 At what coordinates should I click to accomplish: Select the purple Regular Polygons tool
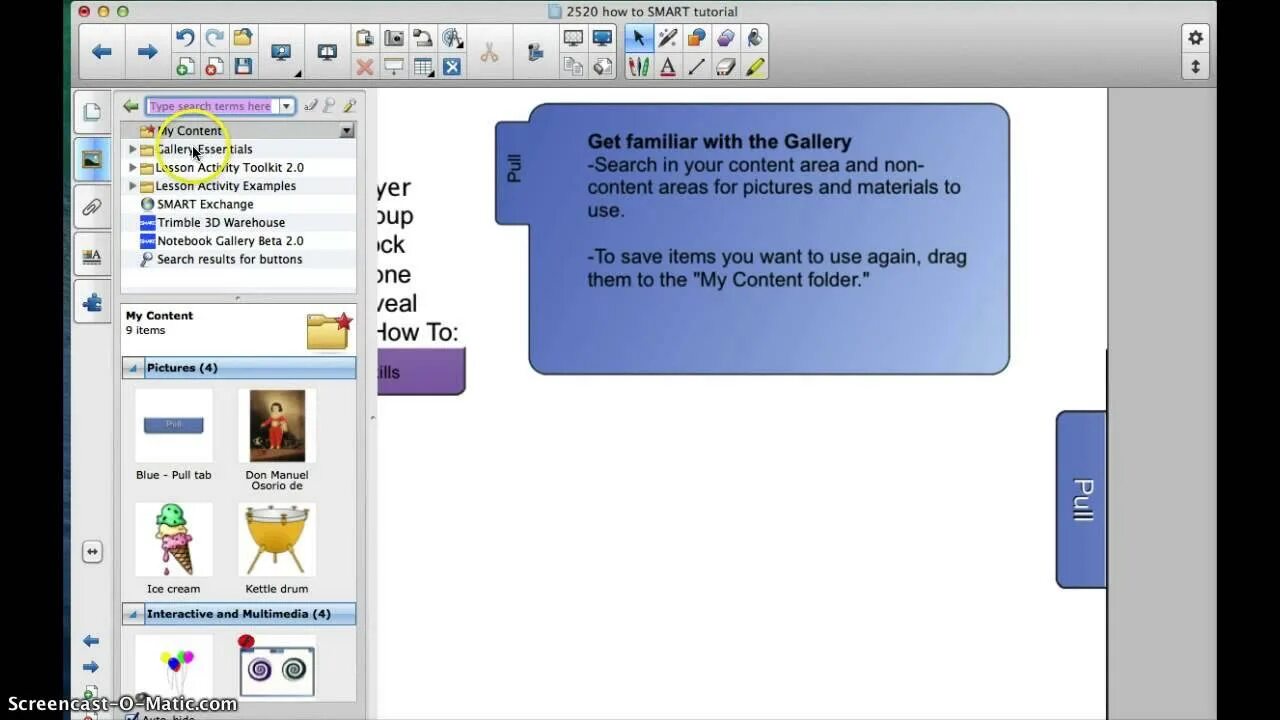pos(725,38)
